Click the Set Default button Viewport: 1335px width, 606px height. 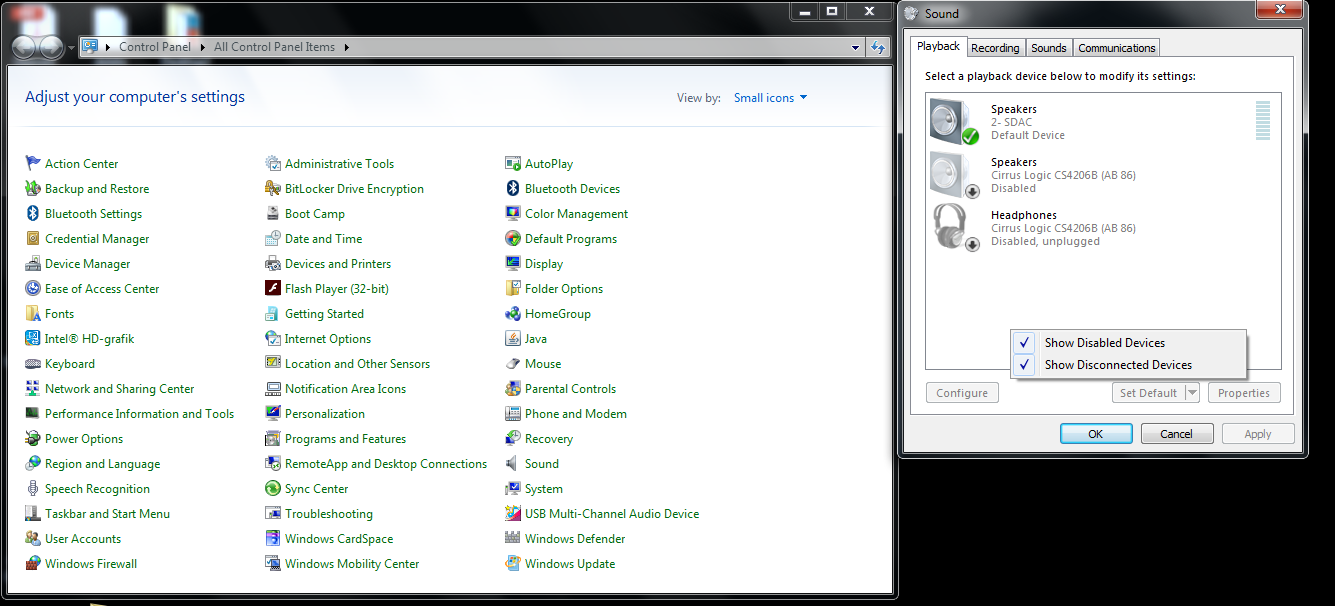(1148, 393)
